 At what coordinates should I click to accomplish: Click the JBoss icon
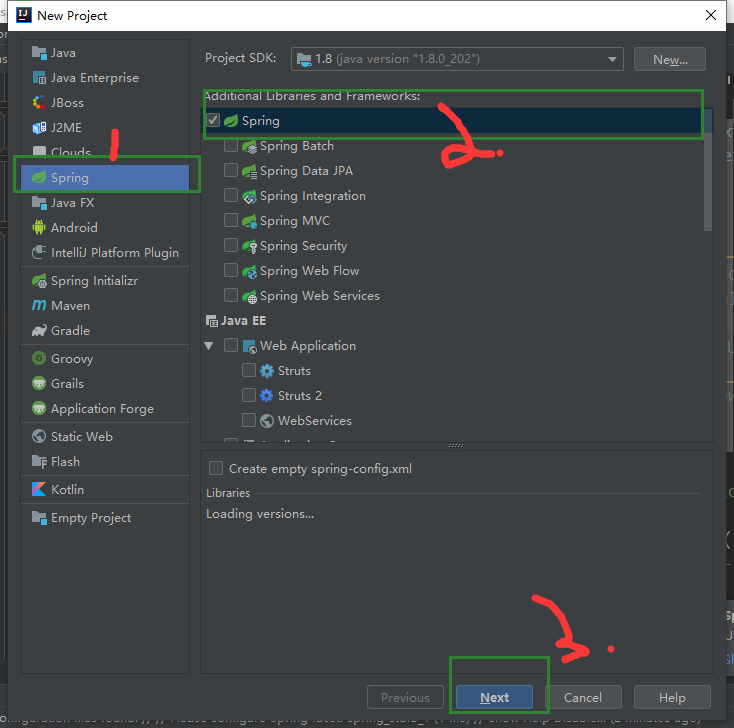click(x=39, y=103)
